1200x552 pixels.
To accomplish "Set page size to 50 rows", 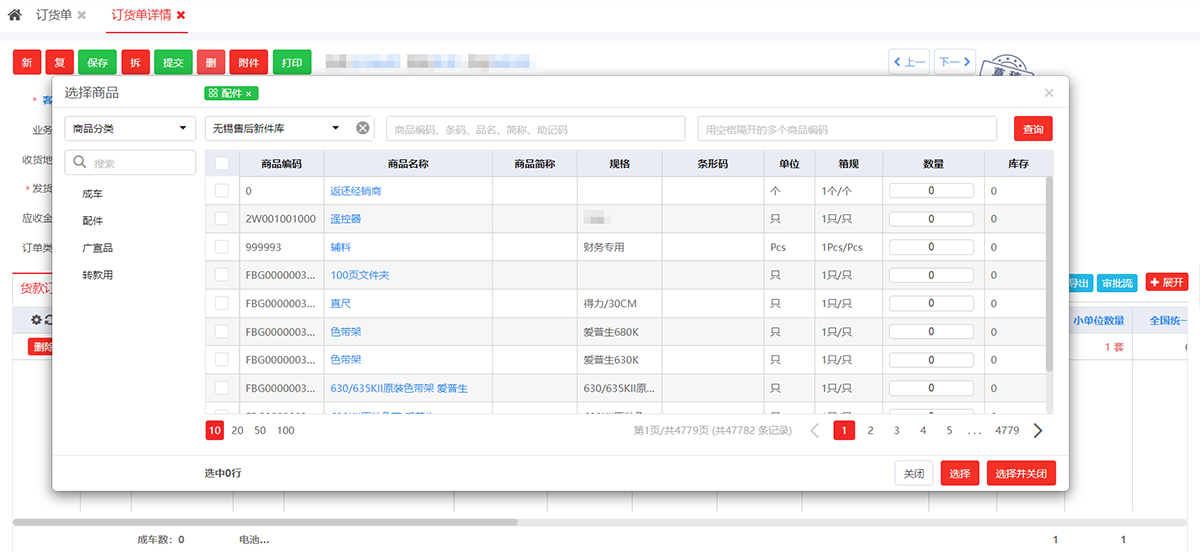I will pyautogui.click(x=260, y=430).
